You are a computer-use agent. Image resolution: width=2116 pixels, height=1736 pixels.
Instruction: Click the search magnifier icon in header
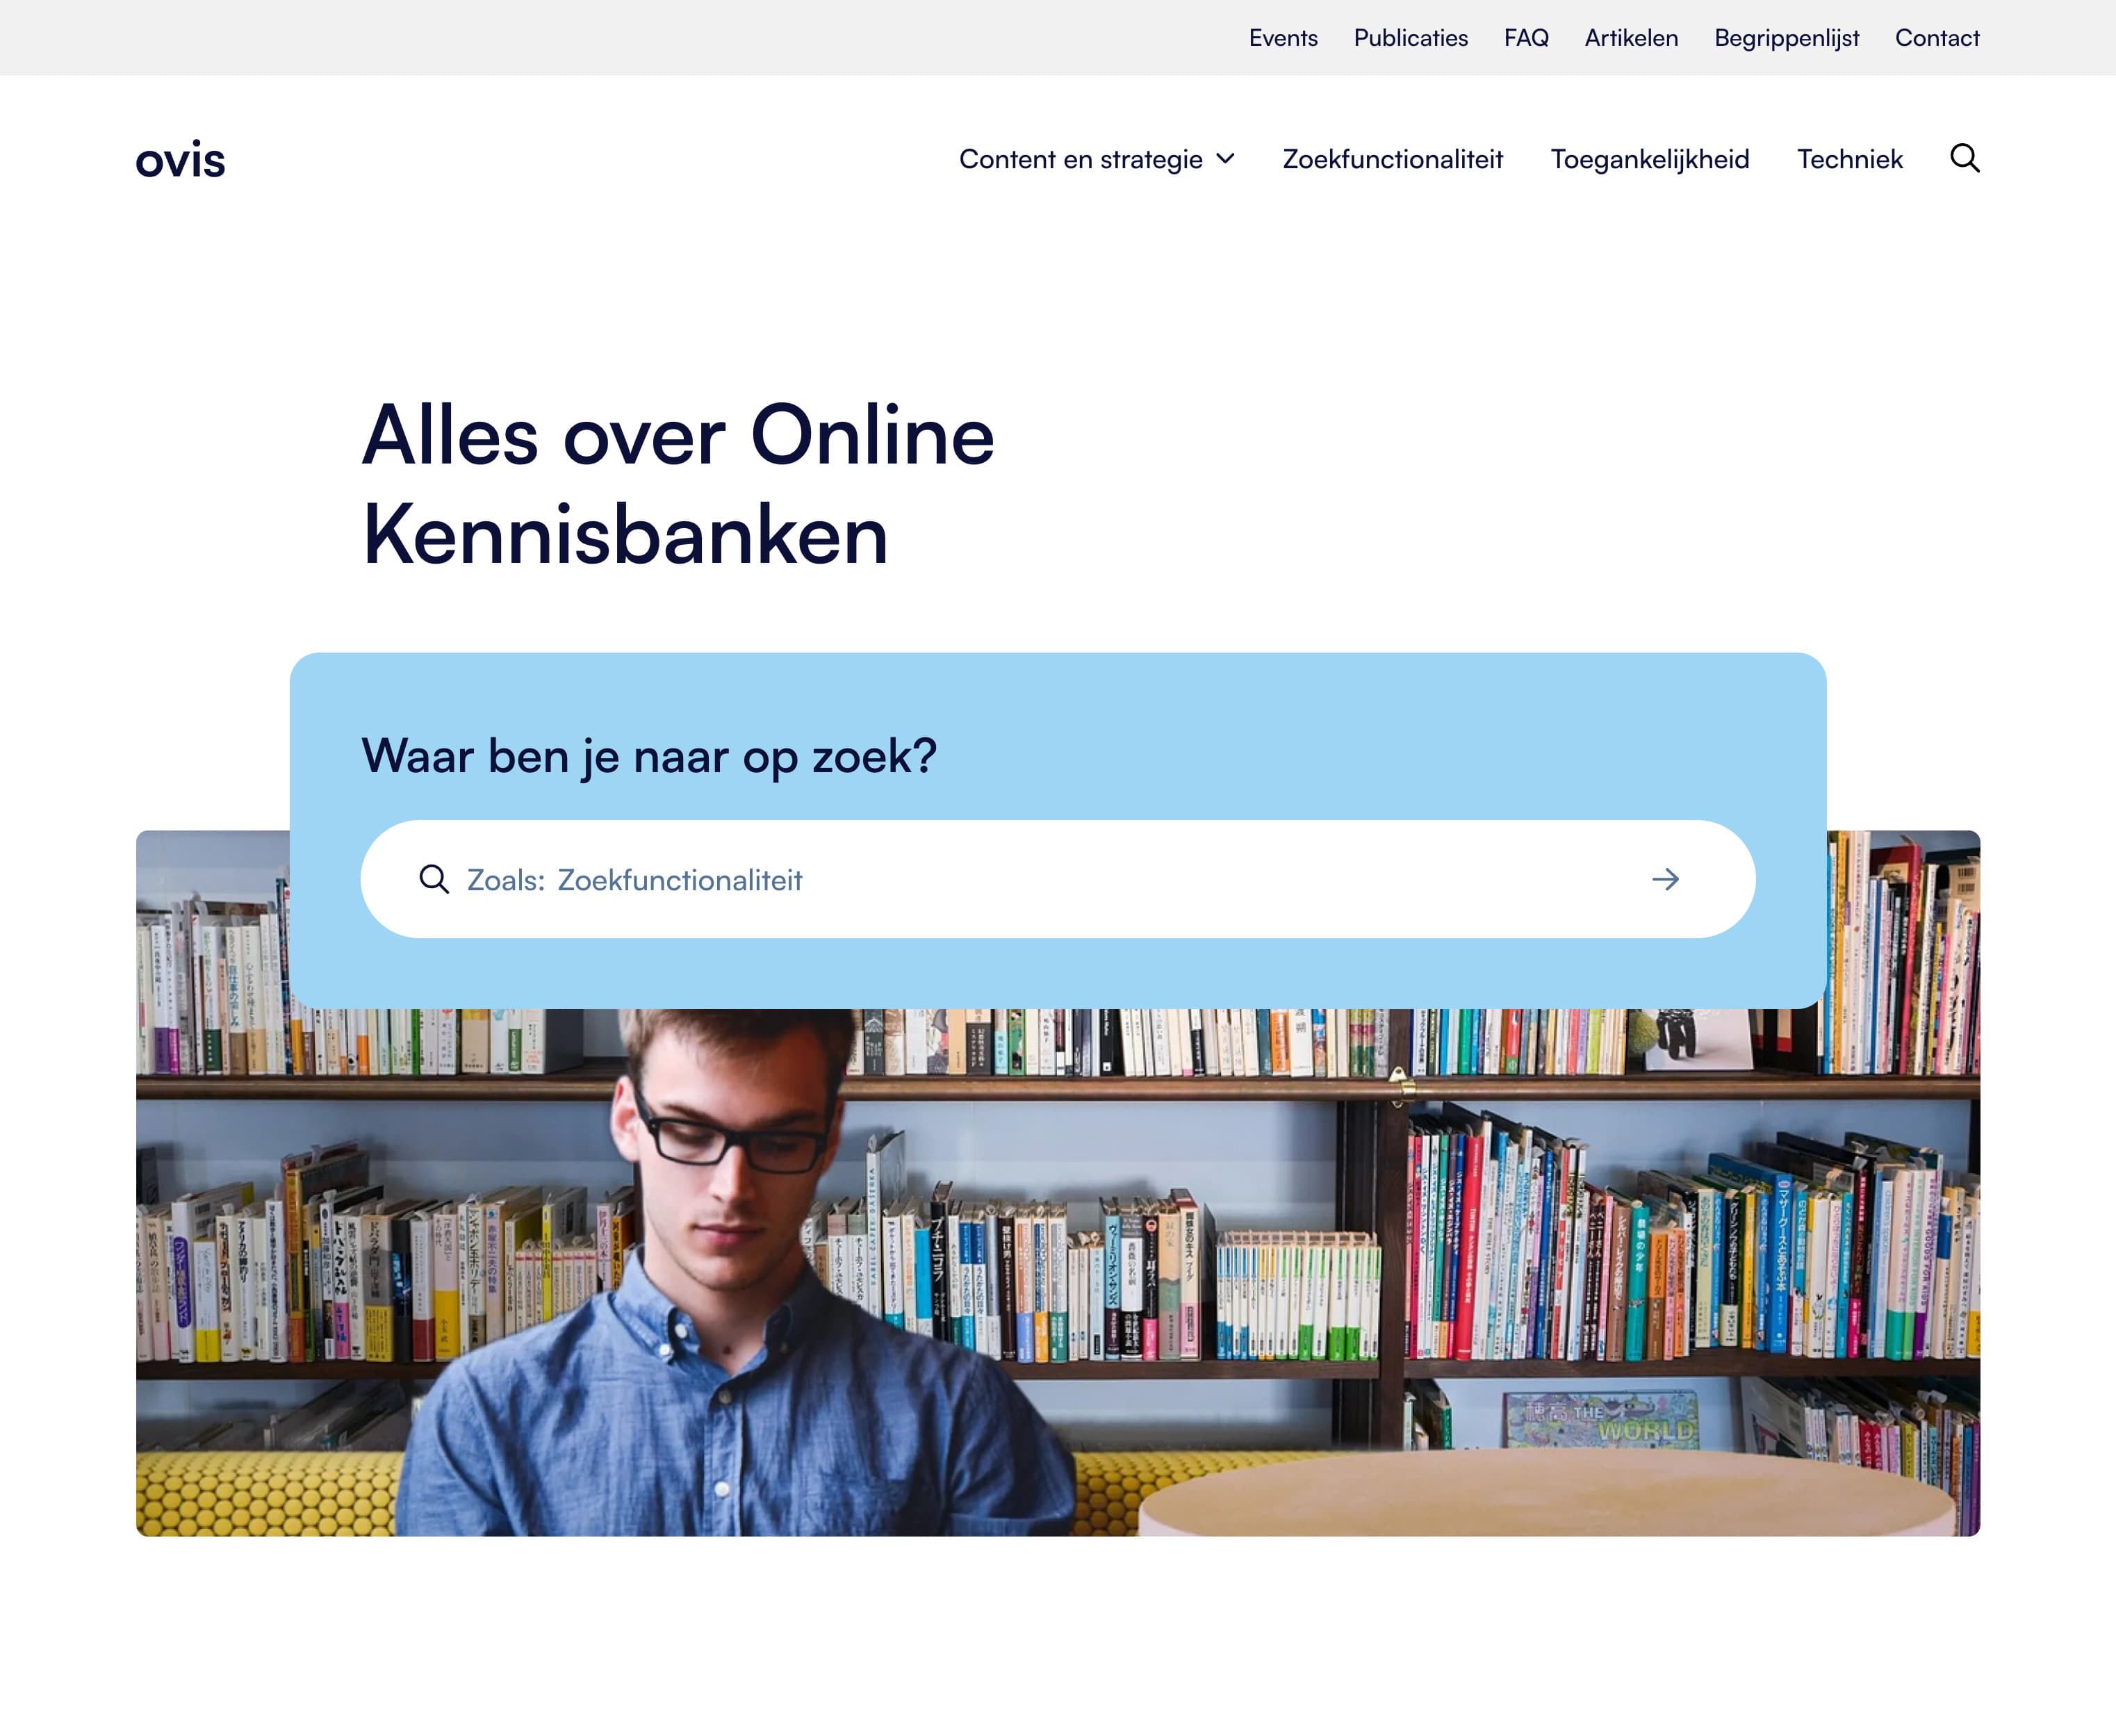click(1964, 159)
